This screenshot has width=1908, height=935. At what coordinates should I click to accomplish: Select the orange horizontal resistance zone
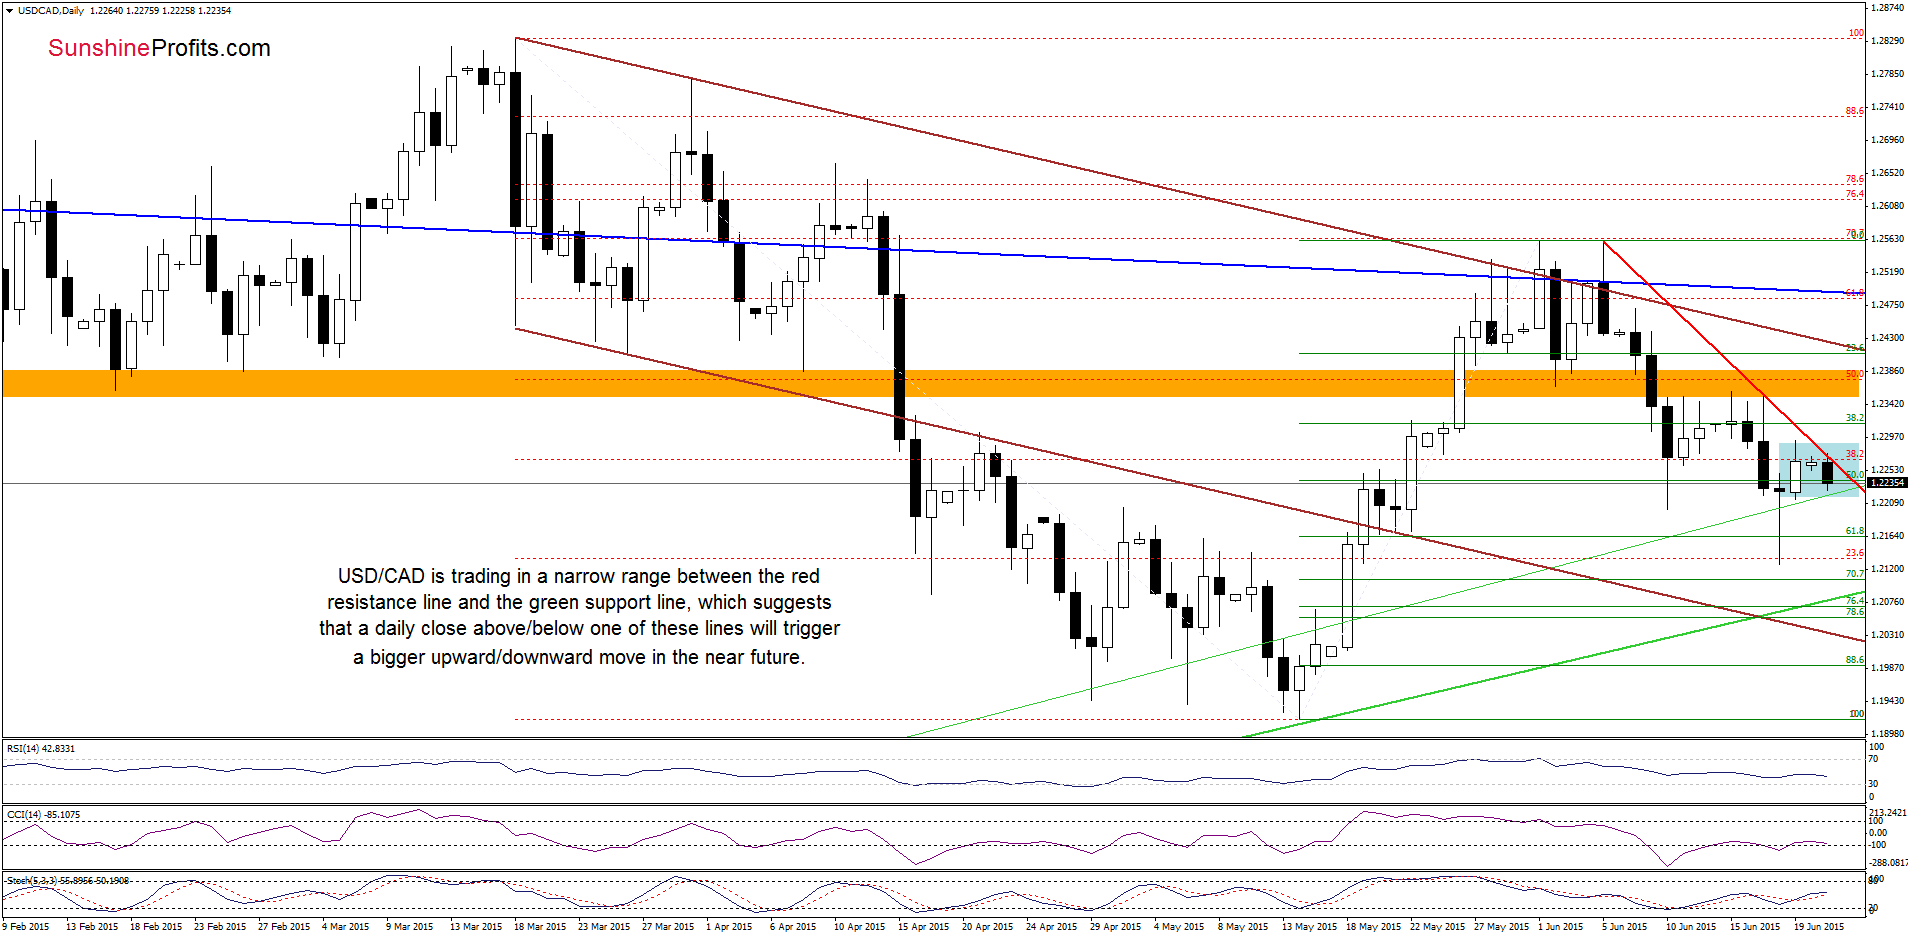930,383
